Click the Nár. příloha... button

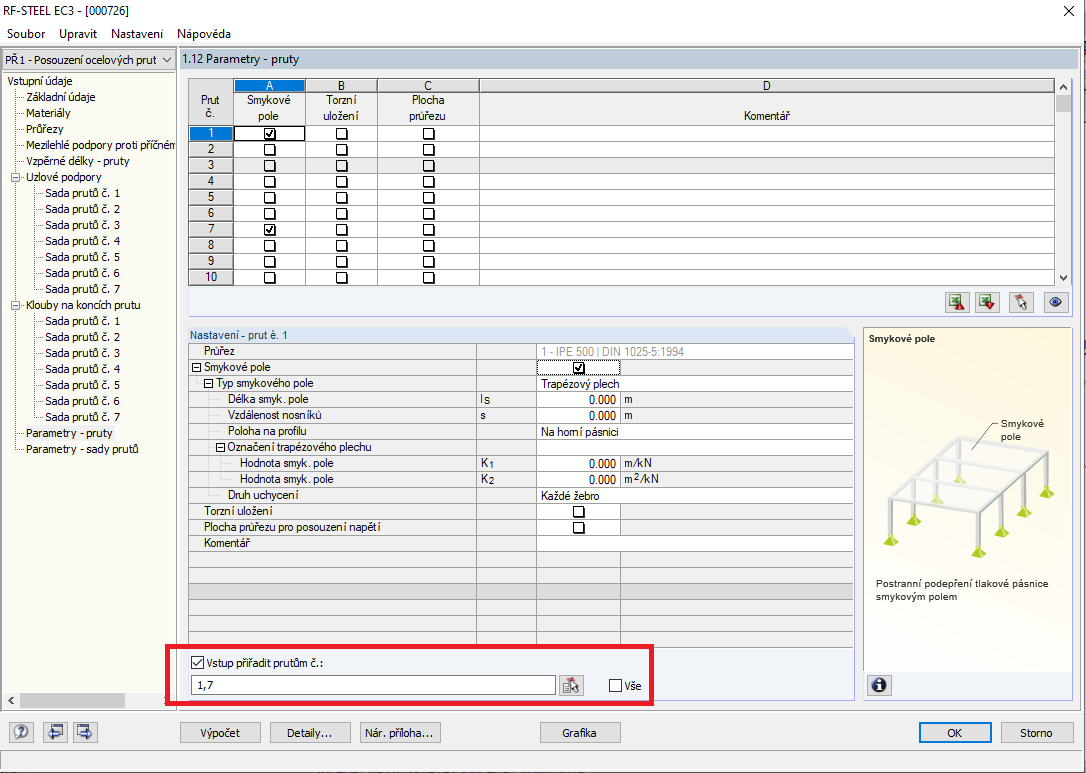[x=400, y=733]
